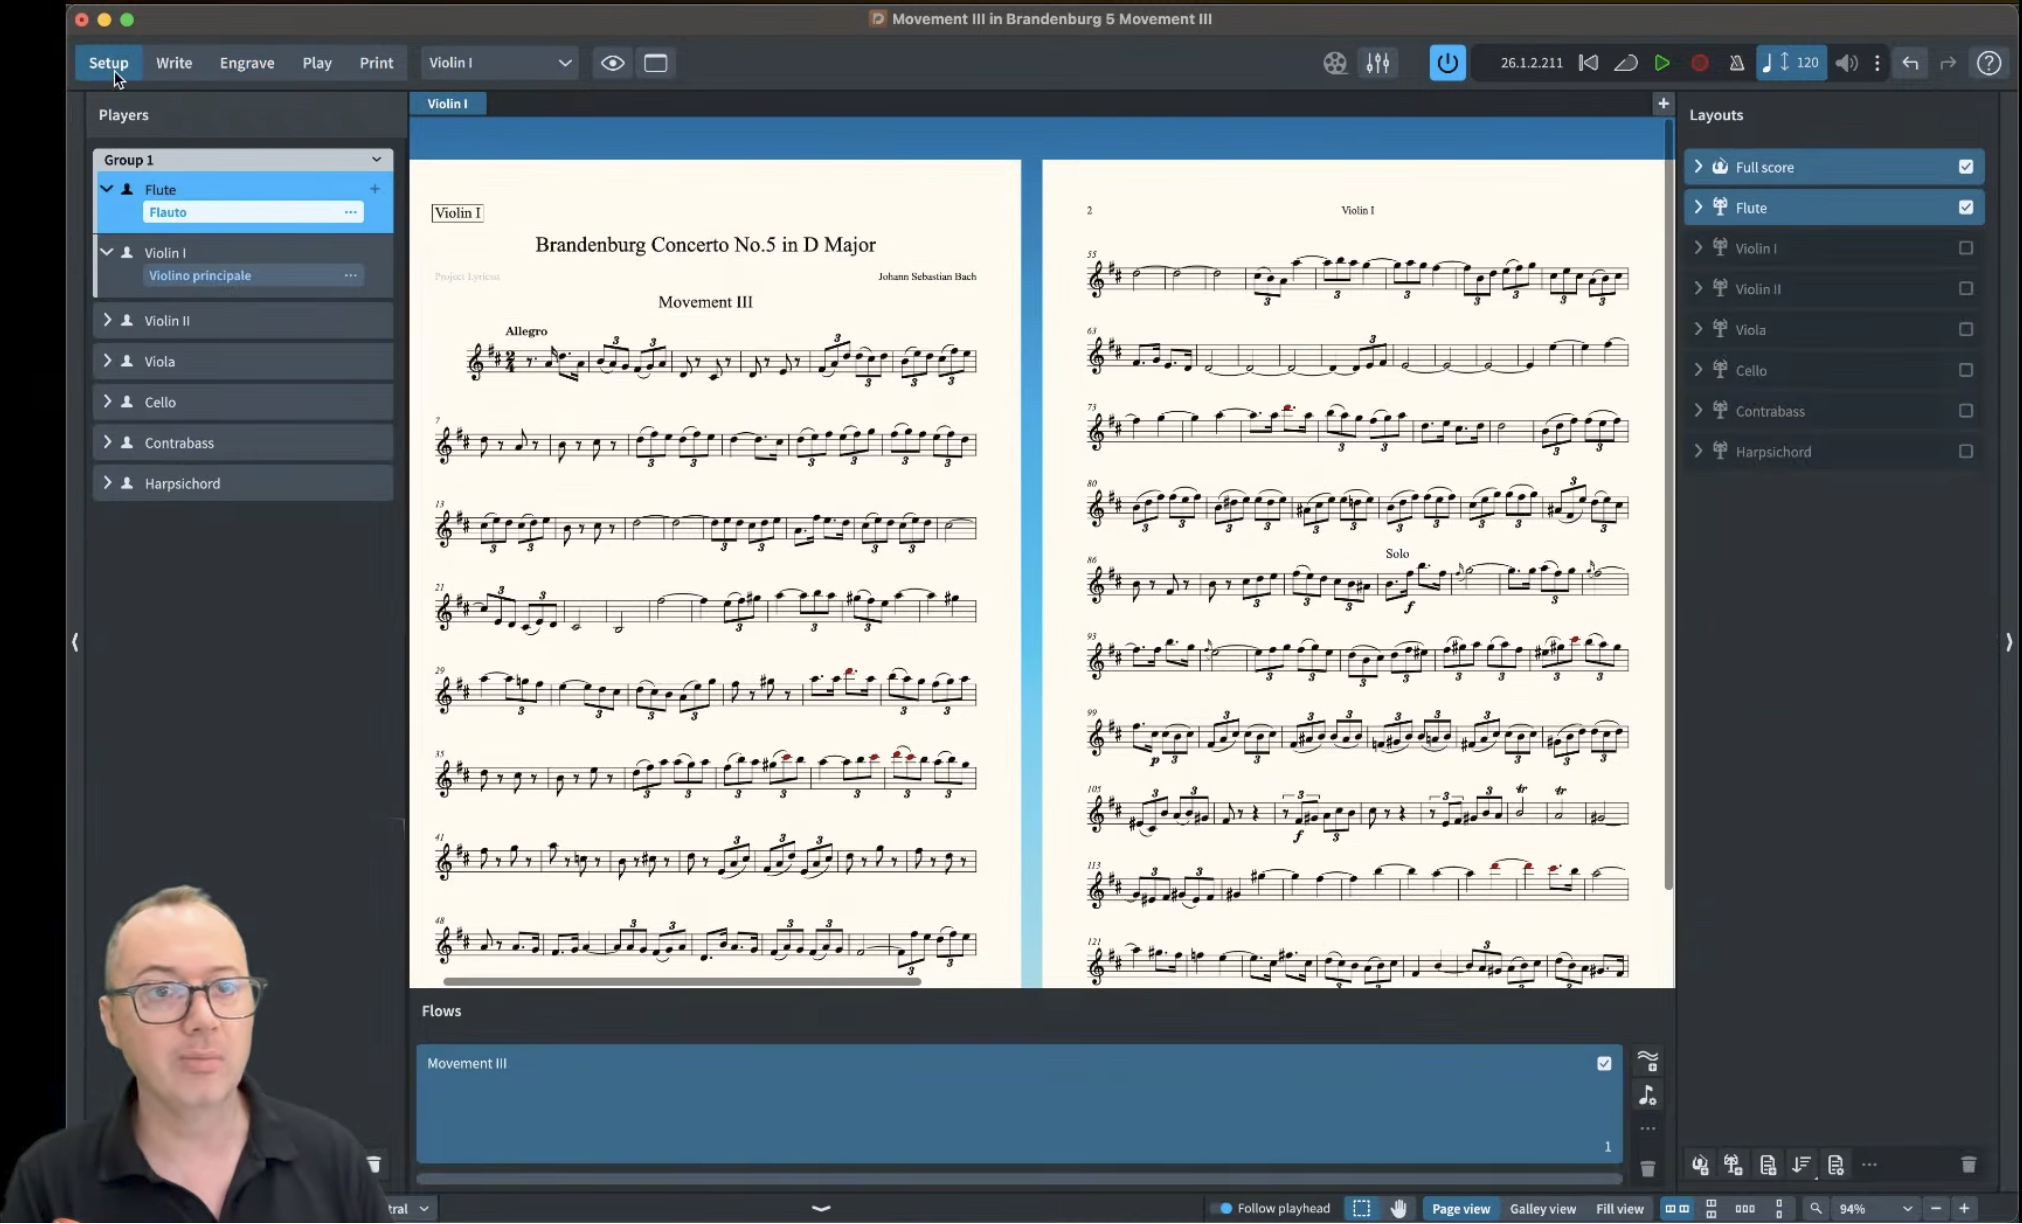Switch to Play mode

[317, 63]
